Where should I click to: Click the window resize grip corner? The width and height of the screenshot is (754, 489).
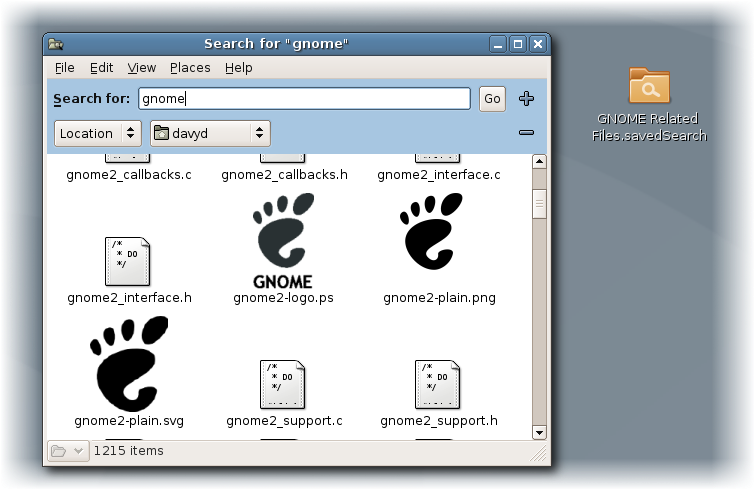pos(540,454)
